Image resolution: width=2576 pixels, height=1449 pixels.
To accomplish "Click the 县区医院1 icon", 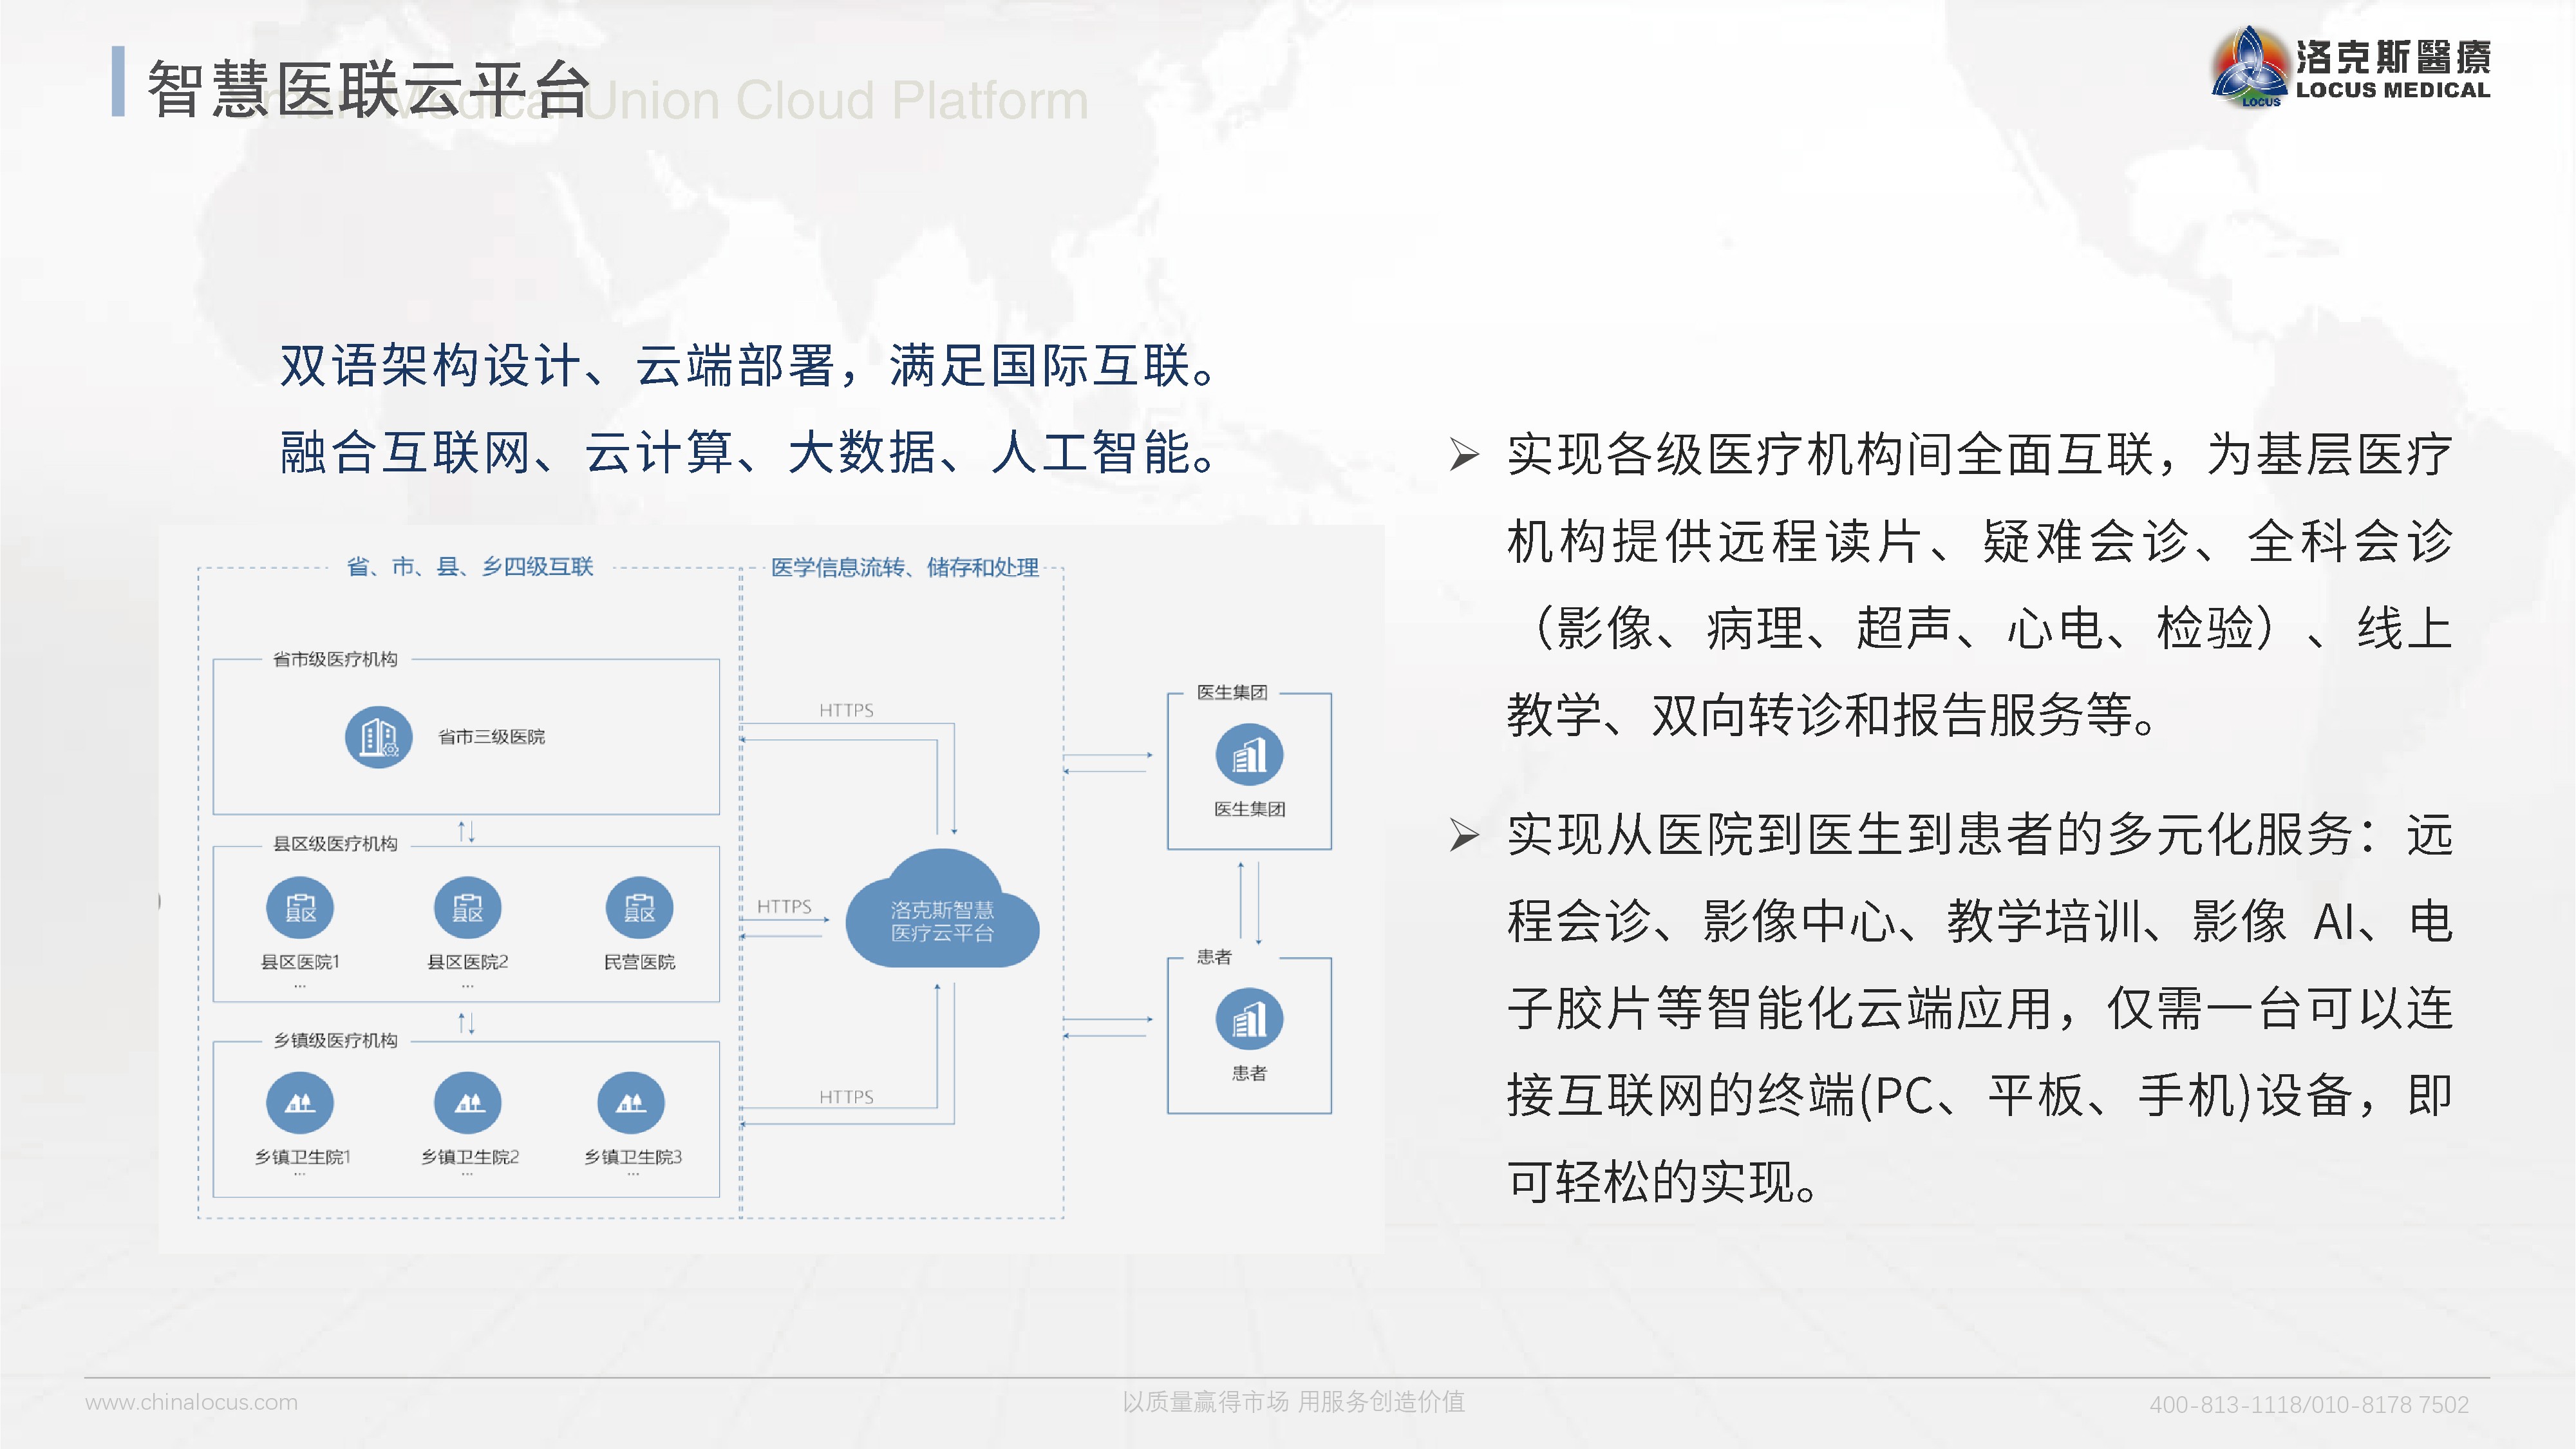I will coord(300,908).
